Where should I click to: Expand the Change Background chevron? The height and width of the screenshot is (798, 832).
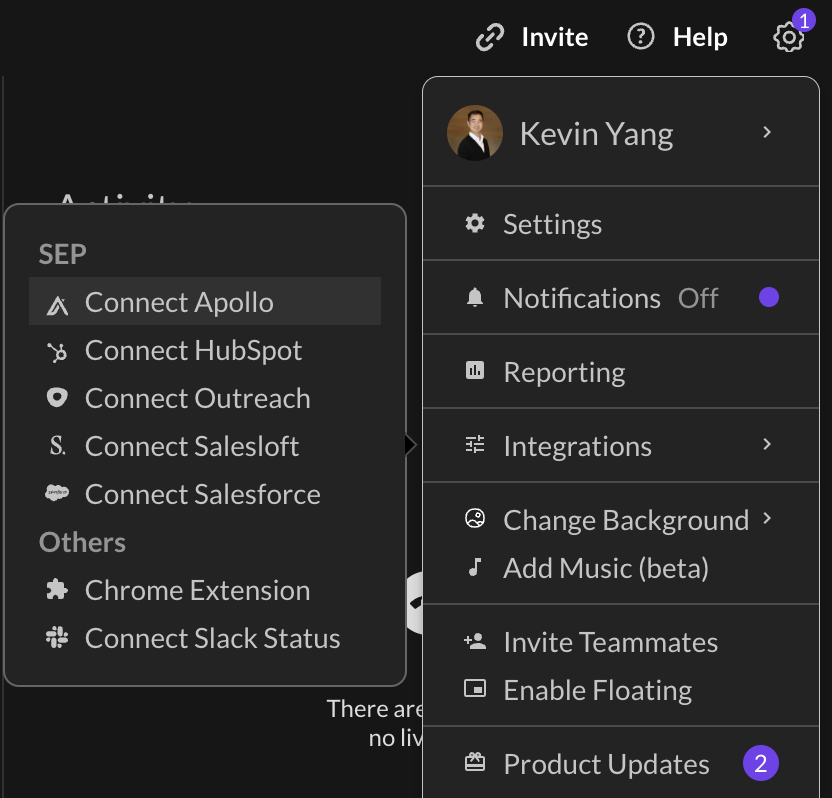[766, 518]
